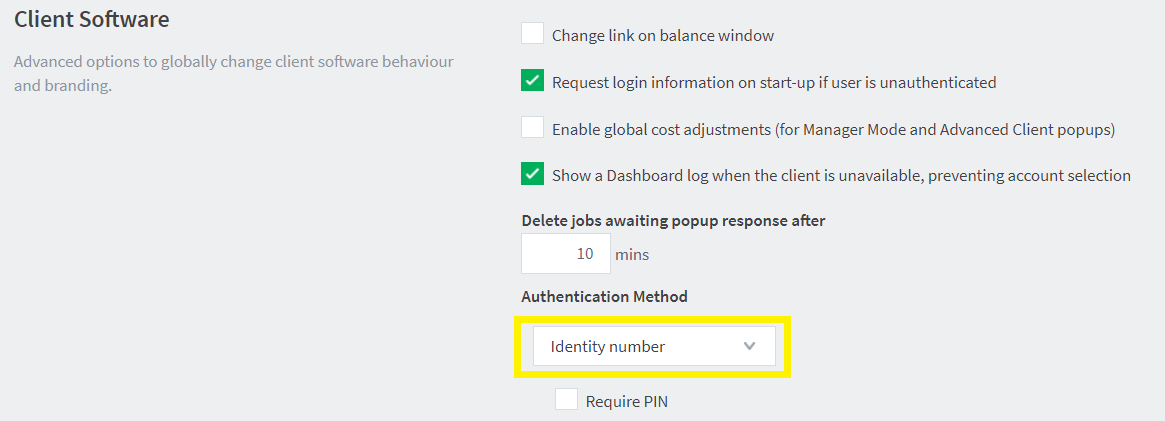Screen dimensions: 1165x421
Task: Click the green checkmark beside Request login information
Action: point(532,81)
